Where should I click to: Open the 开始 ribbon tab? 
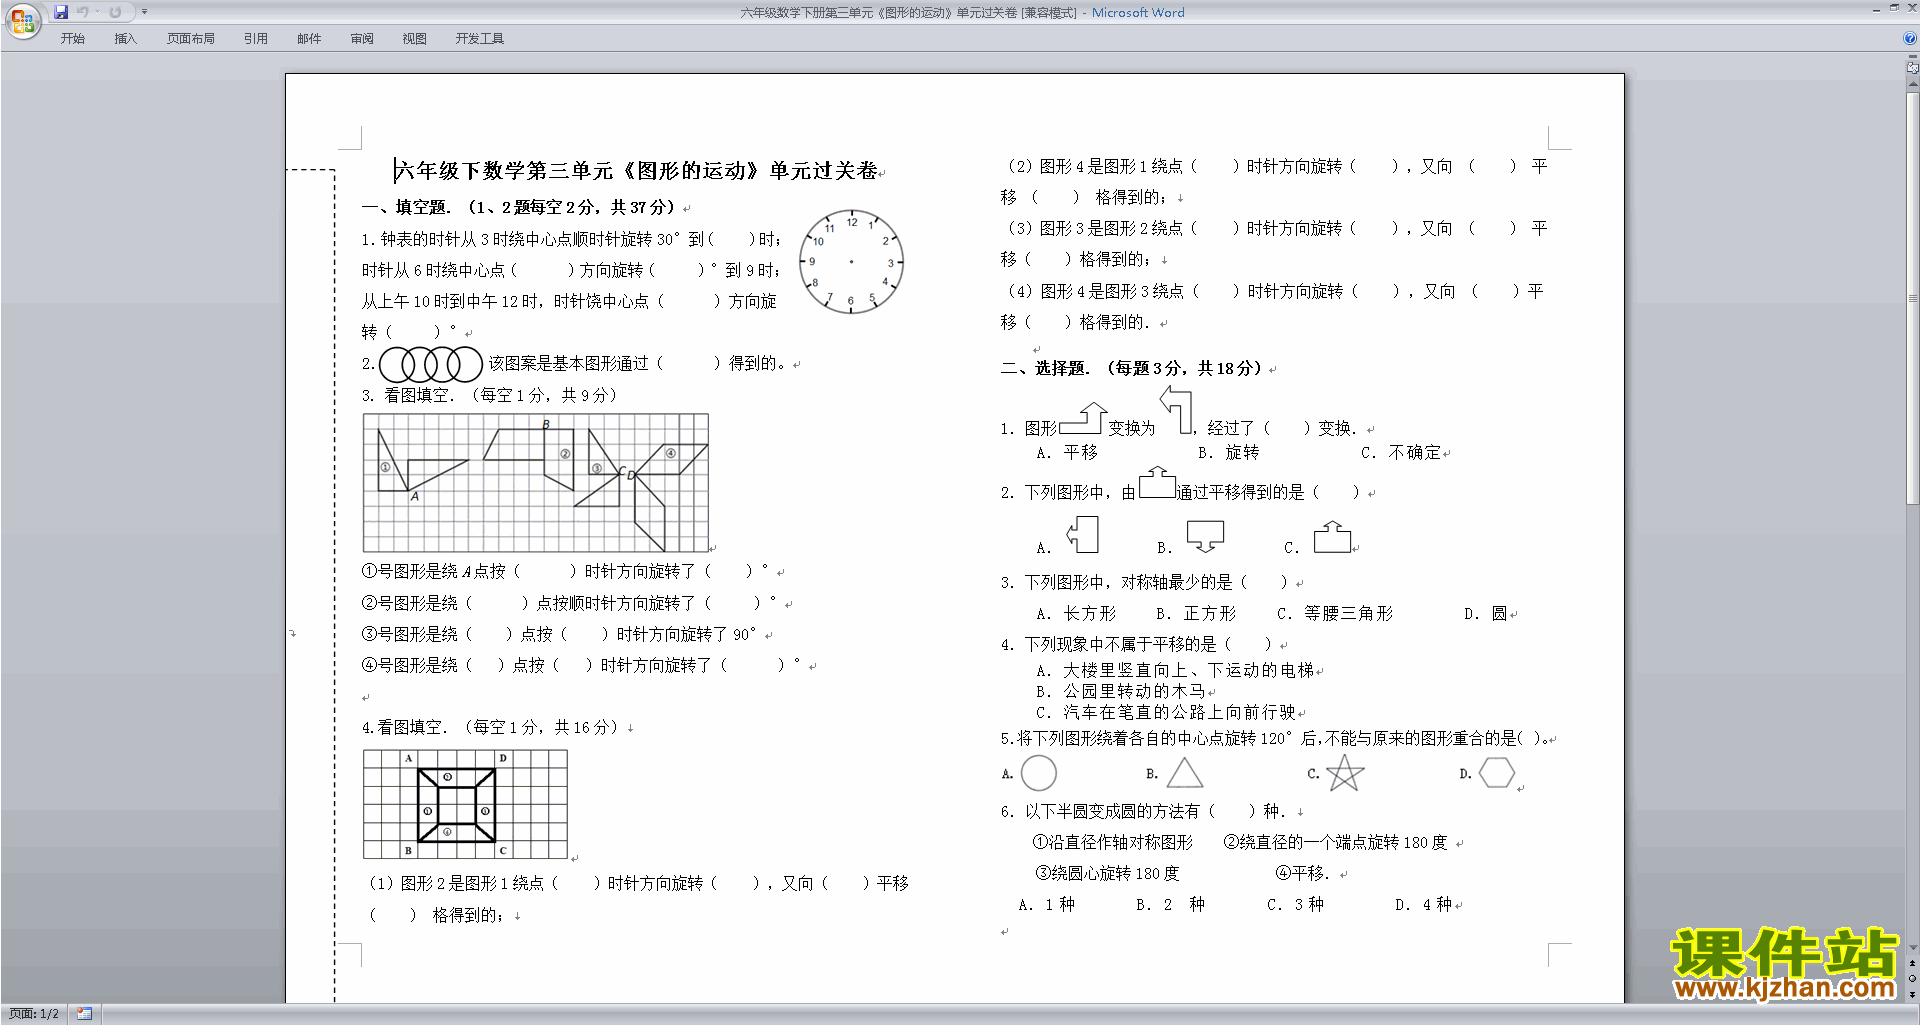72,39
